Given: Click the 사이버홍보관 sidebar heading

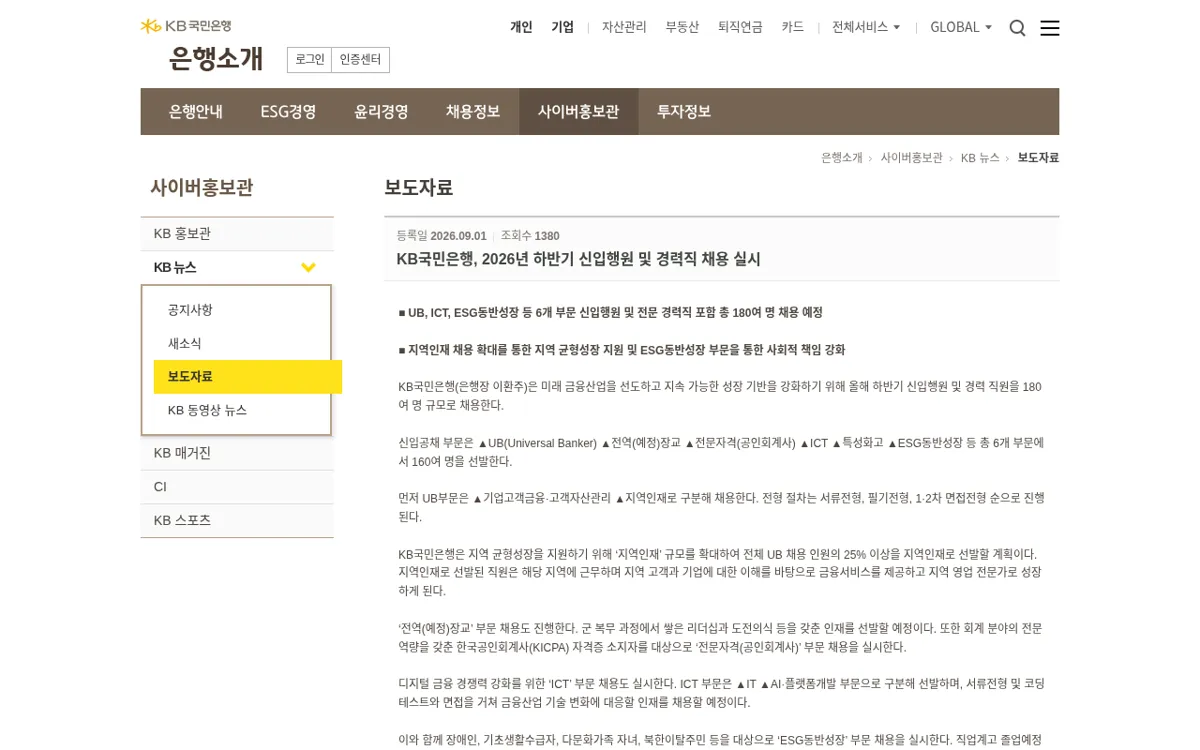Looking at the screenshot, I should [x=201, y=187].
